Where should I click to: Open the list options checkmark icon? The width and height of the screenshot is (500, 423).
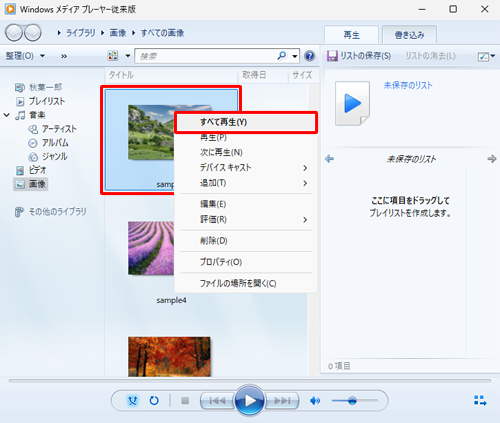(483, 56)
